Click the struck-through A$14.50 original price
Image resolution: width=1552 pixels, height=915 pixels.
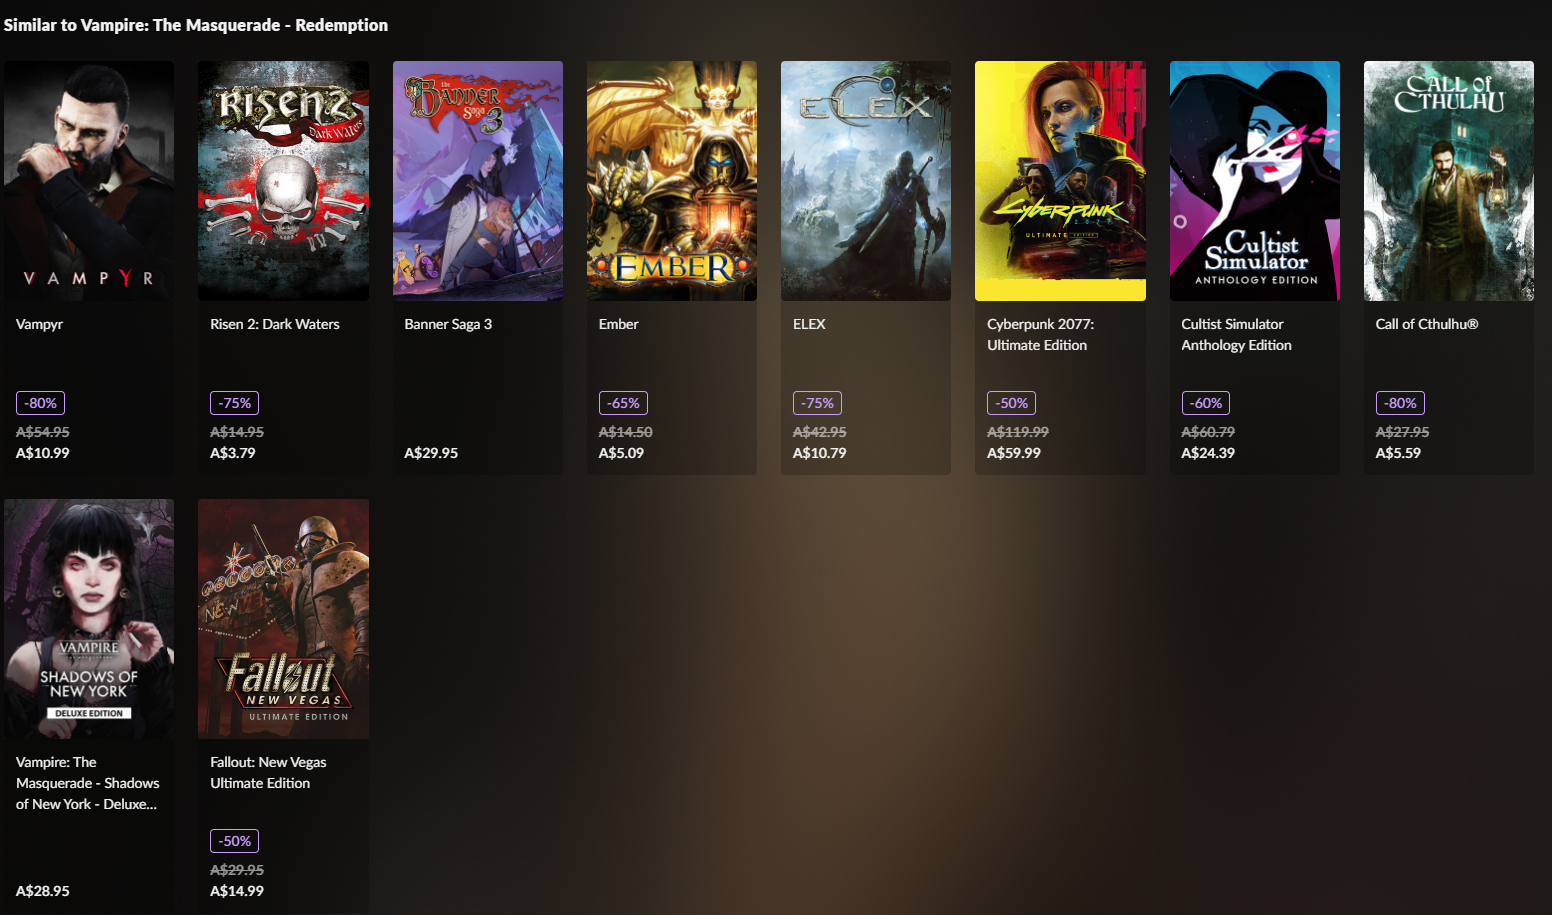click(625, 432)
